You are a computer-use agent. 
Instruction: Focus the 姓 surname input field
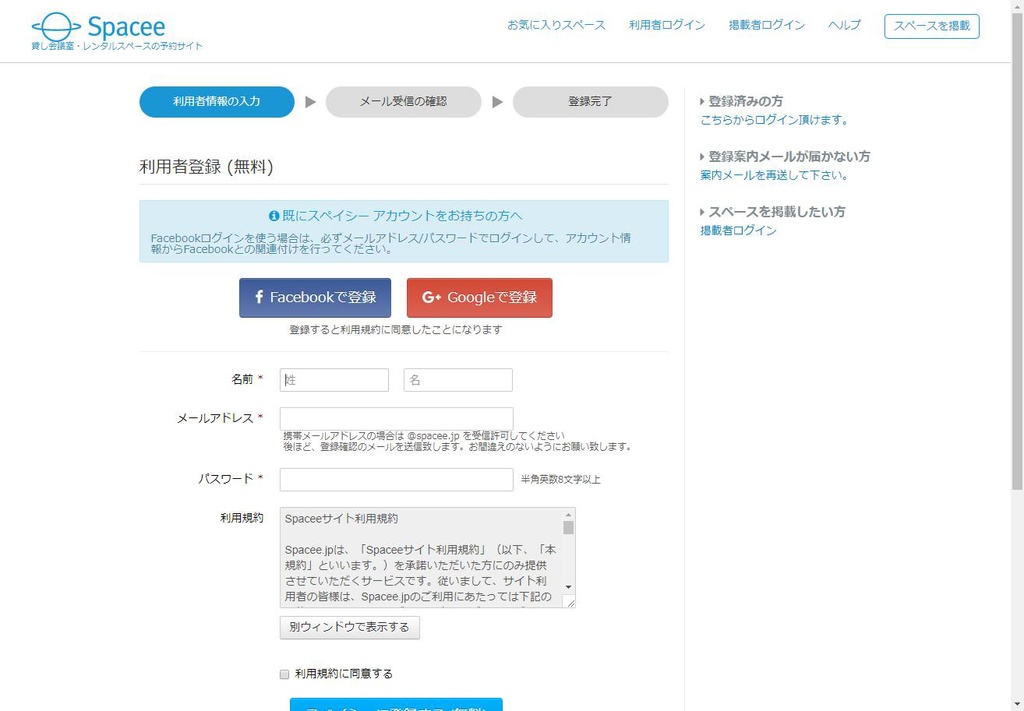pyautogui.click(x=334, y=380)
